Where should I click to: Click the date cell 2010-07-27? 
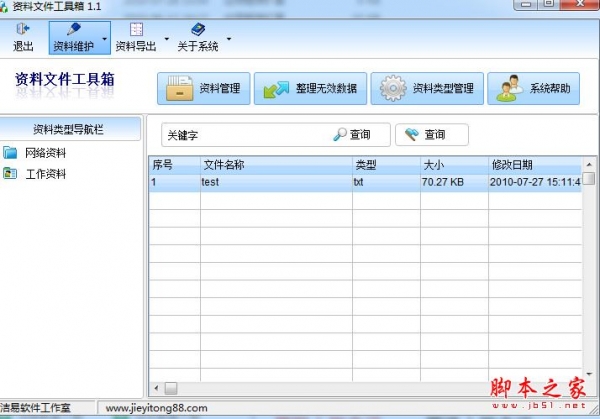point(535,182)
